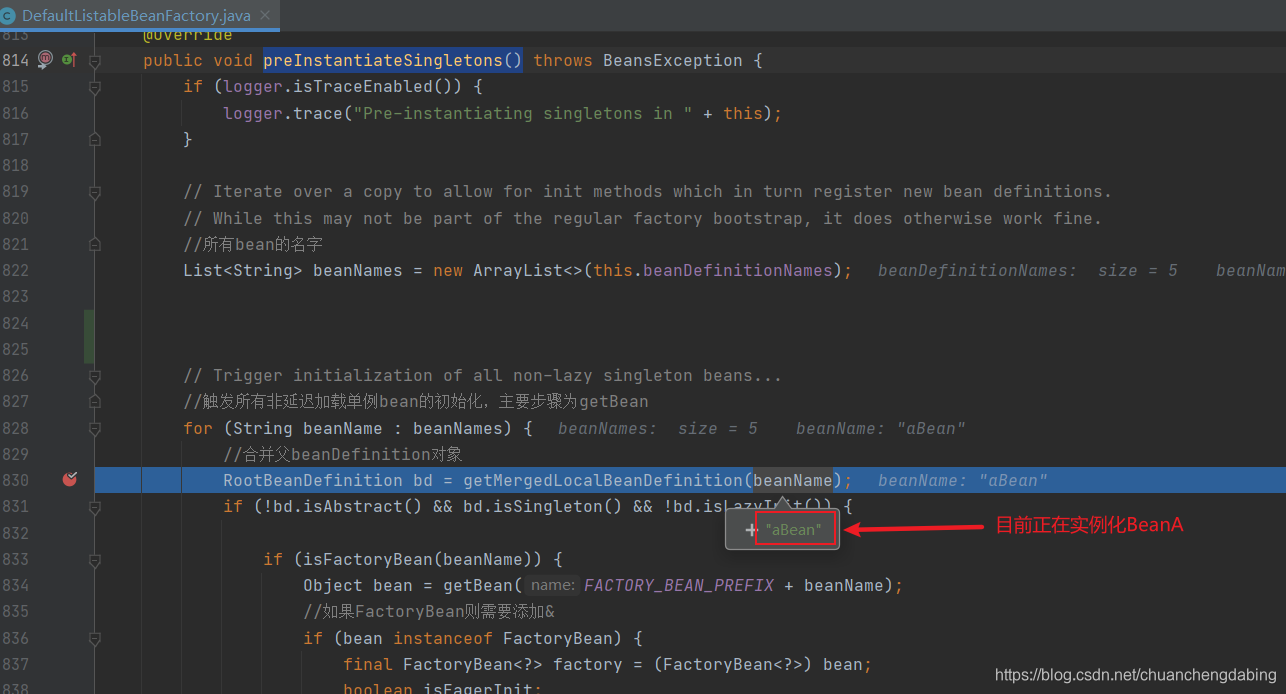Select the DefaultListableBeanFactory.java editor tab

(x=140, y=15)
